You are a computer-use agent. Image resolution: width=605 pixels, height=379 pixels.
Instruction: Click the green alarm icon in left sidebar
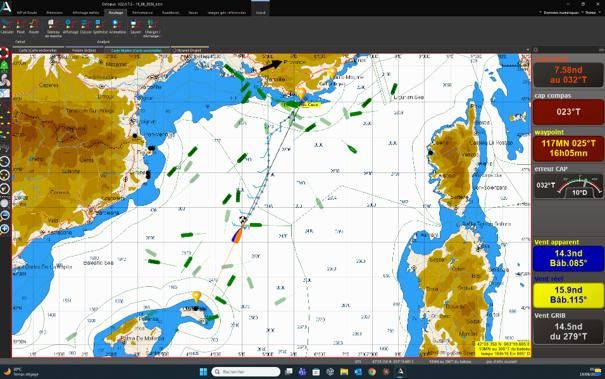(x=4, y=66)
